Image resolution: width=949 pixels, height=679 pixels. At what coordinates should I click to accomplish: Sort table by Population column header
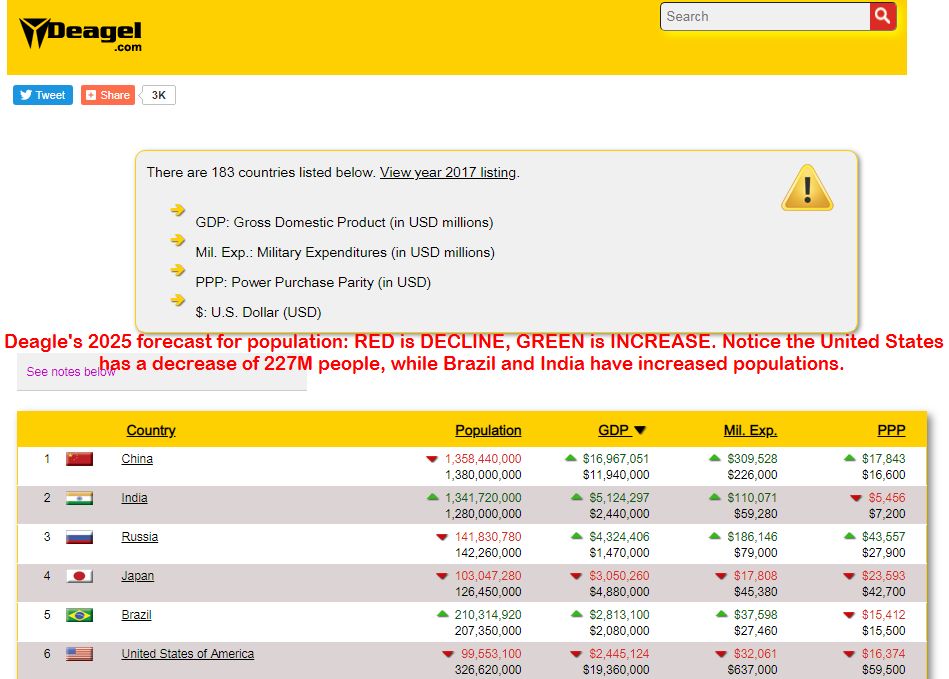click(488, 430)
